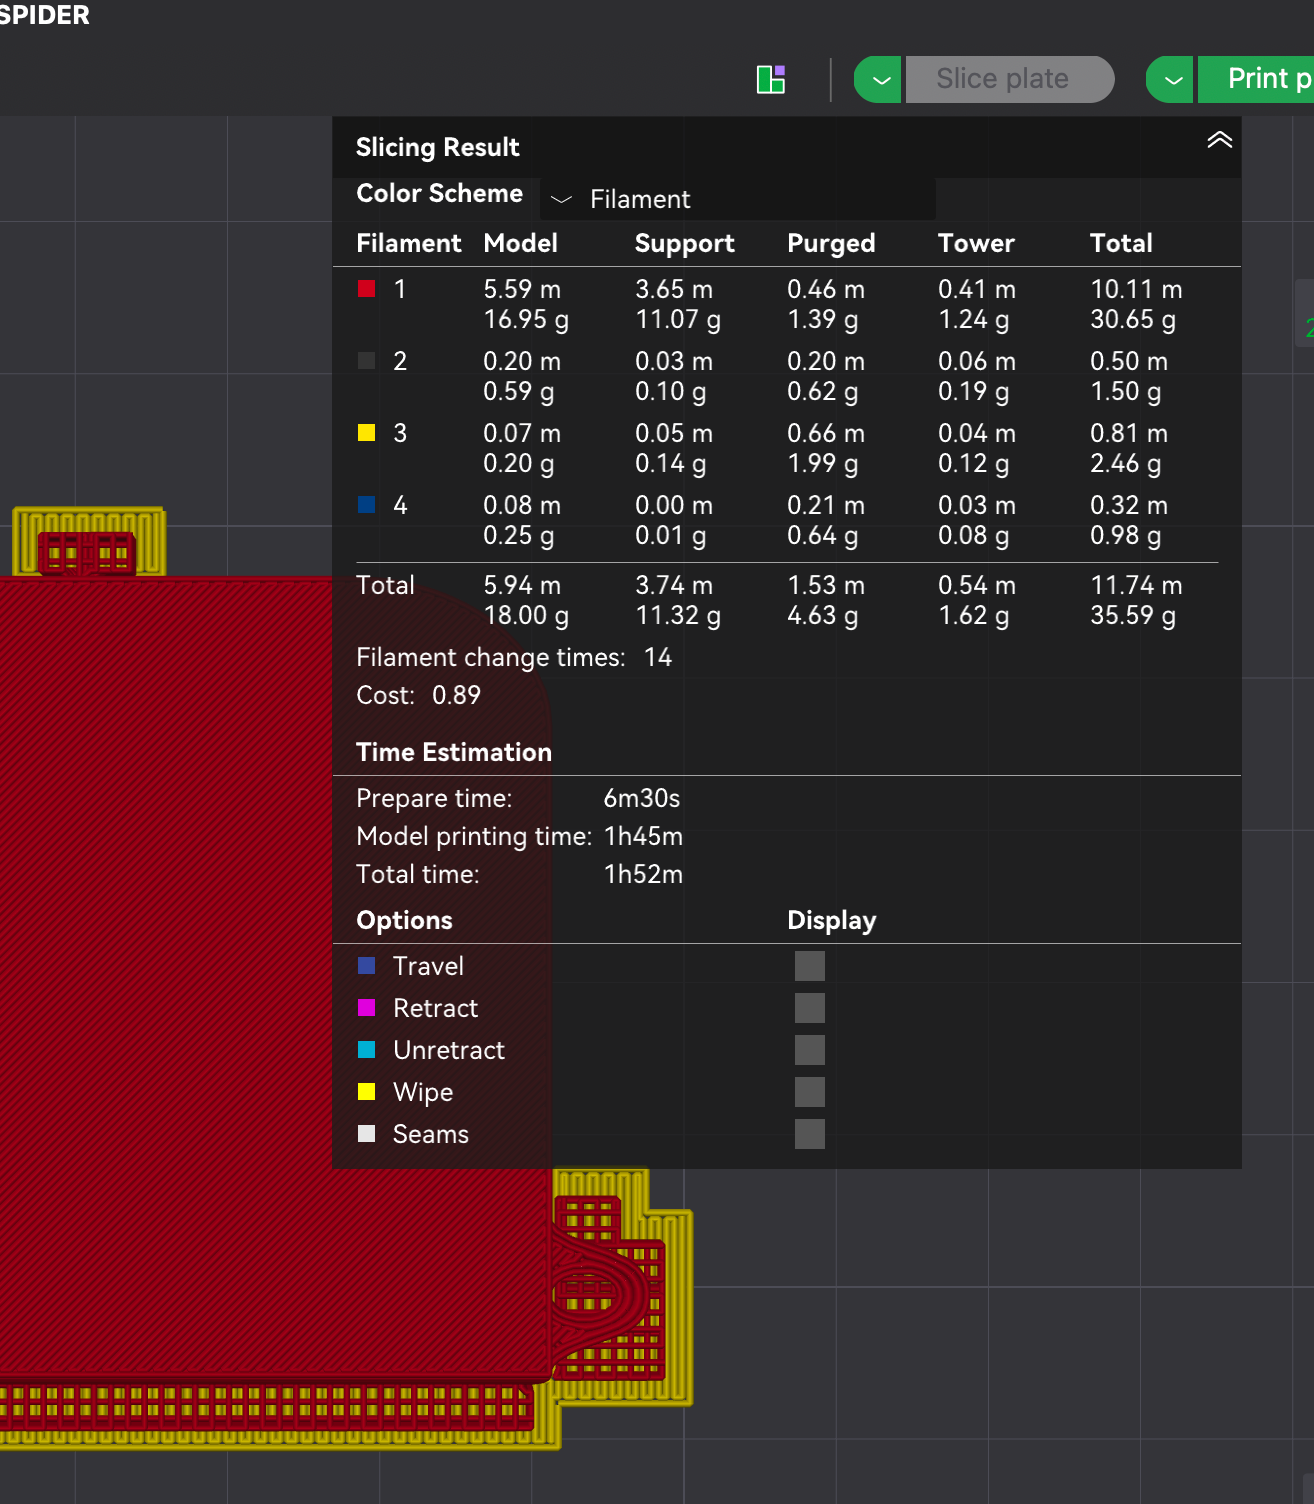The image size is (1314, 1504).
Task: Toggle Unretract display checkbox
Action: tap(810, 1050)
